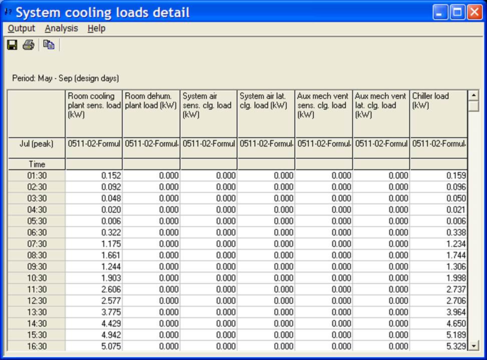
Task: Click the Print icon in toolbar
Action: (x=29, y=45)
